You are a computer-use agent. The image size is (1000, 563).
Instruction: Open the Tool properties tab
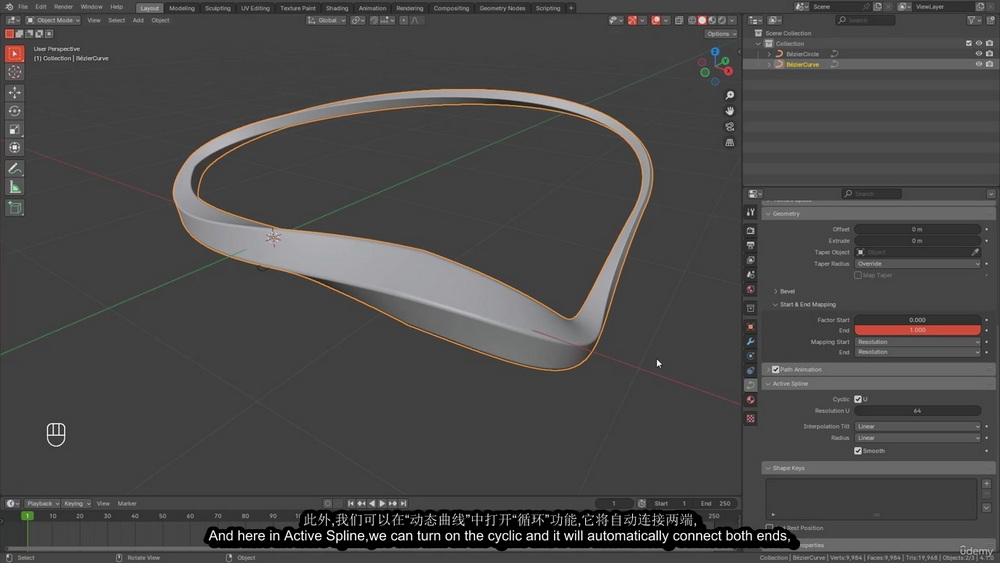(x=751, y=212)
